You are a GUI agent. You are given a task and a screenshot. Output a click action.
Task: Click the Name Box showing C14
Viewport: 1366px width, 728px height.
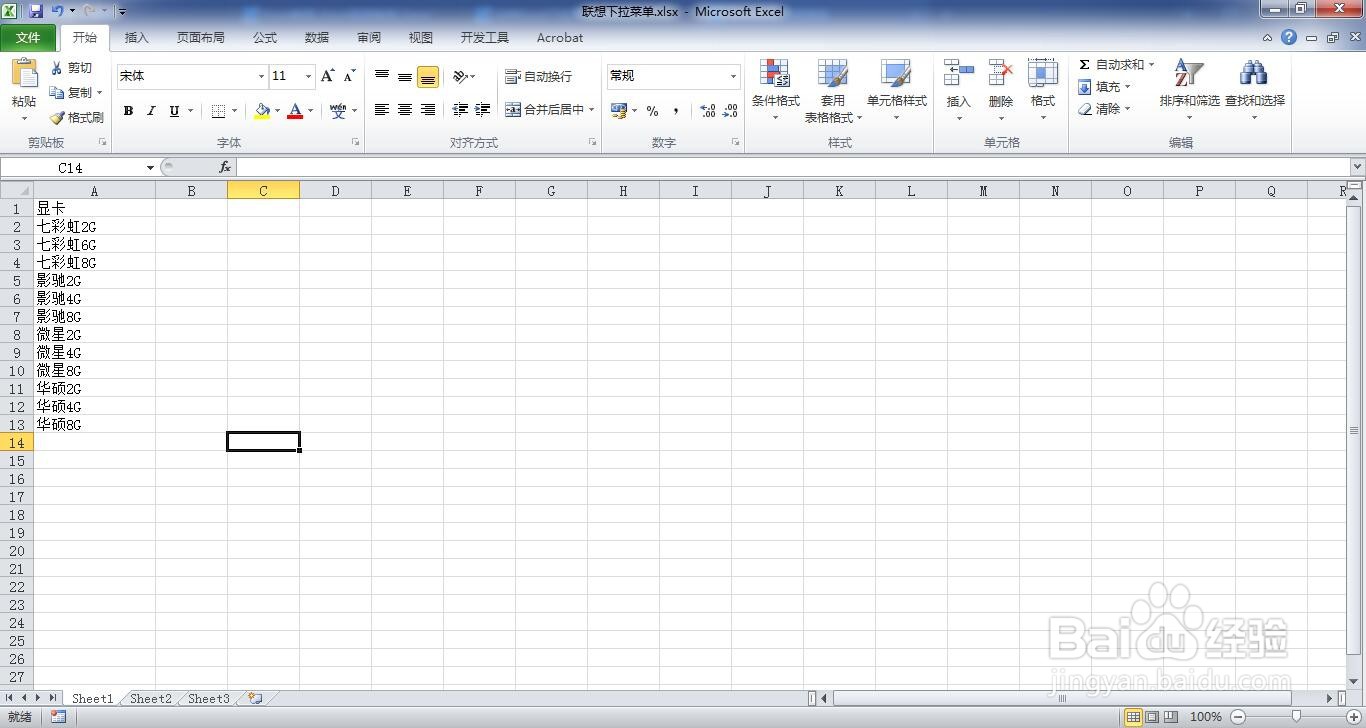(71, 168)
